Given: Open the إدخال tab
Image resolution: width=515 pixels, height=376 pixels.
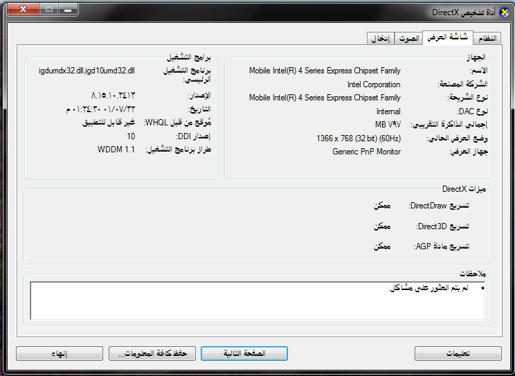Looking at the screenshot, I should point(381,38).
